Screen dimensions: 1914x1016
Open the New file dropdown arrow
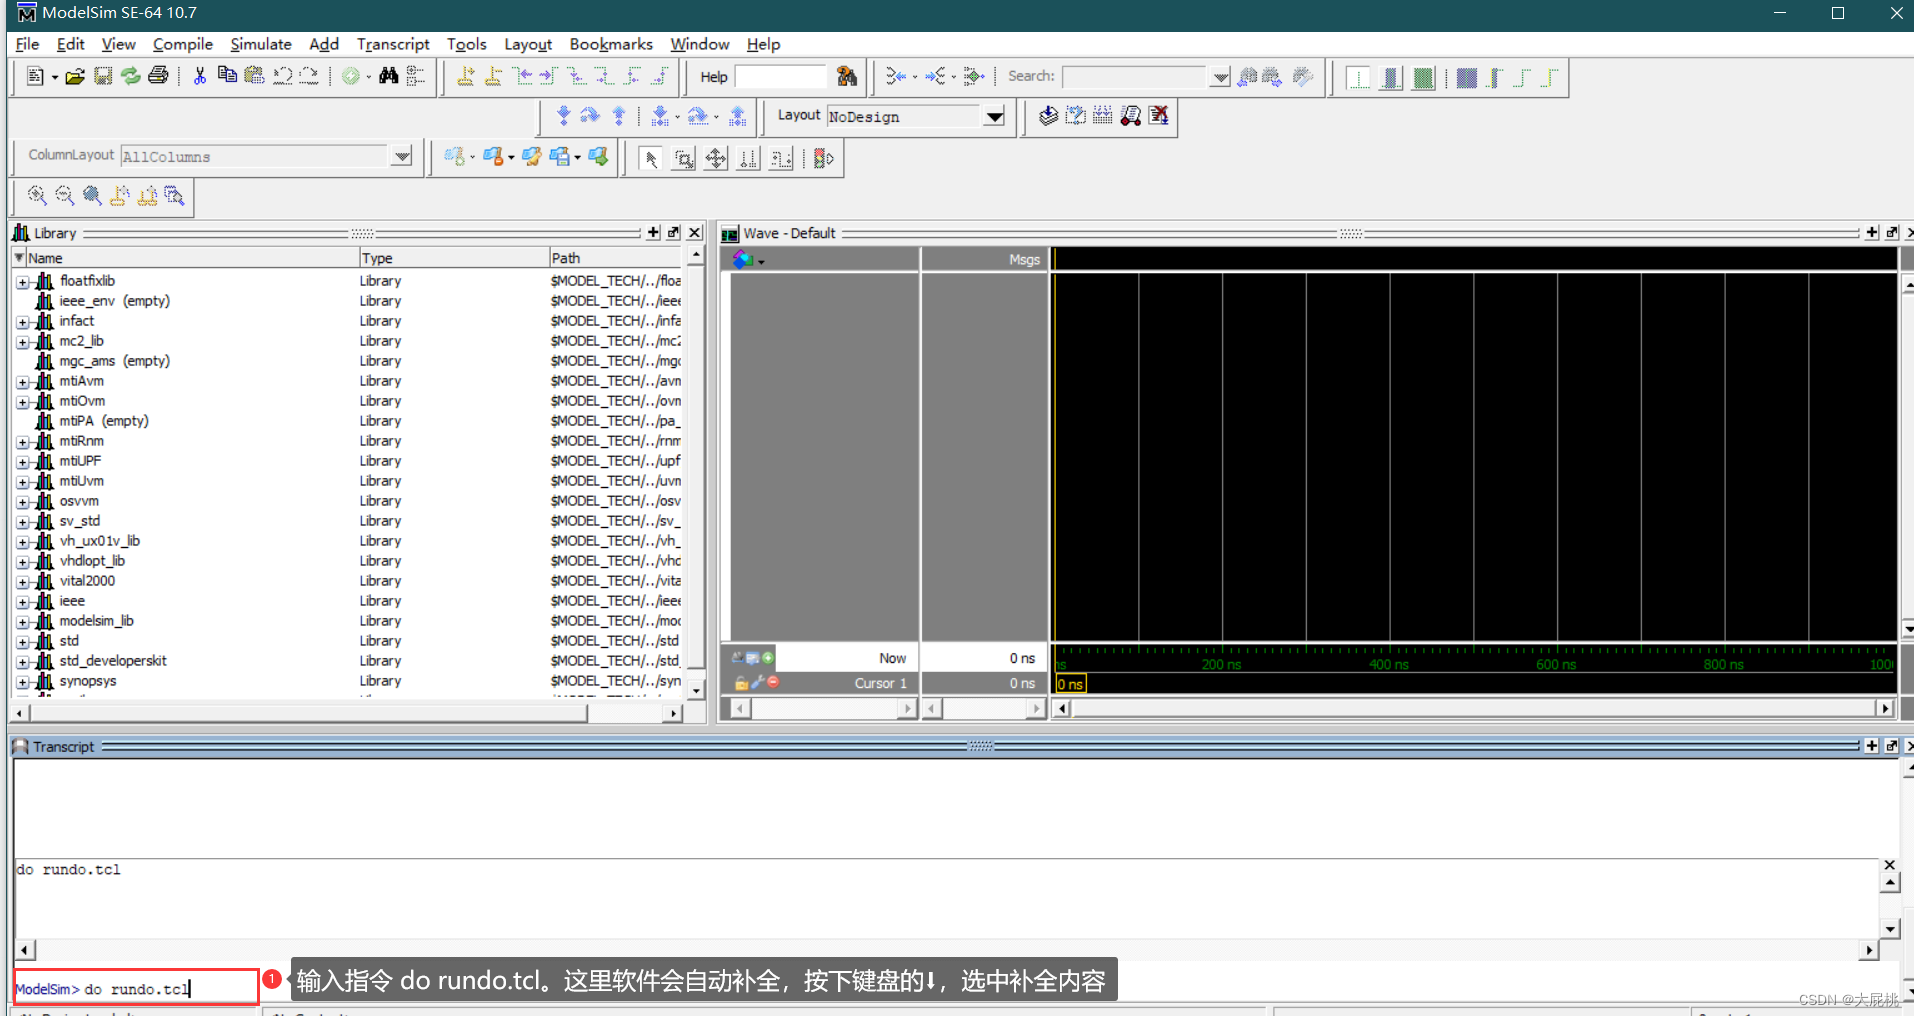point(54,77)
